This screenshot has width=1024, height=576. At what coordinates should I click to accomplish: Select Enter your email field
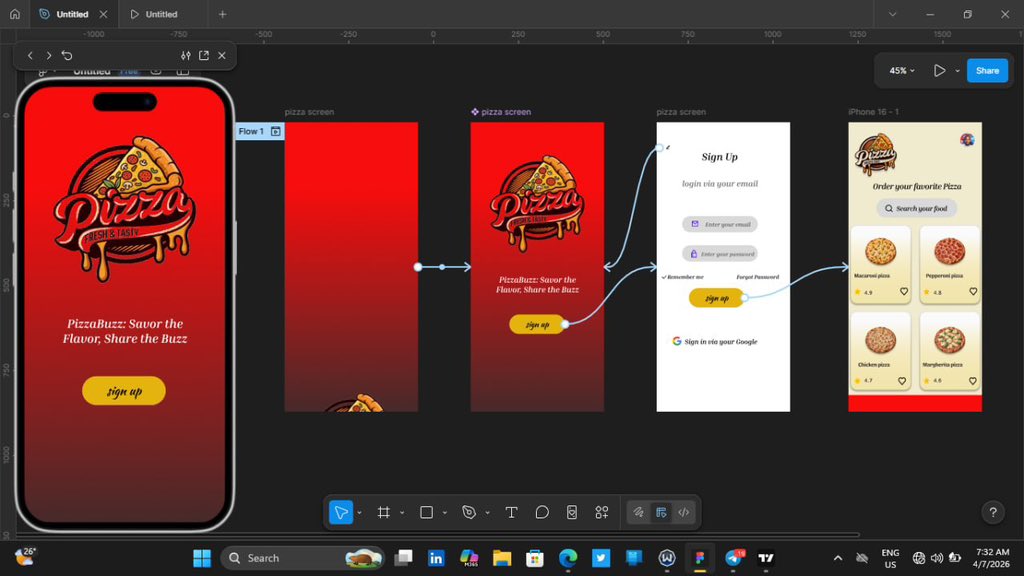tap(720, 224)
